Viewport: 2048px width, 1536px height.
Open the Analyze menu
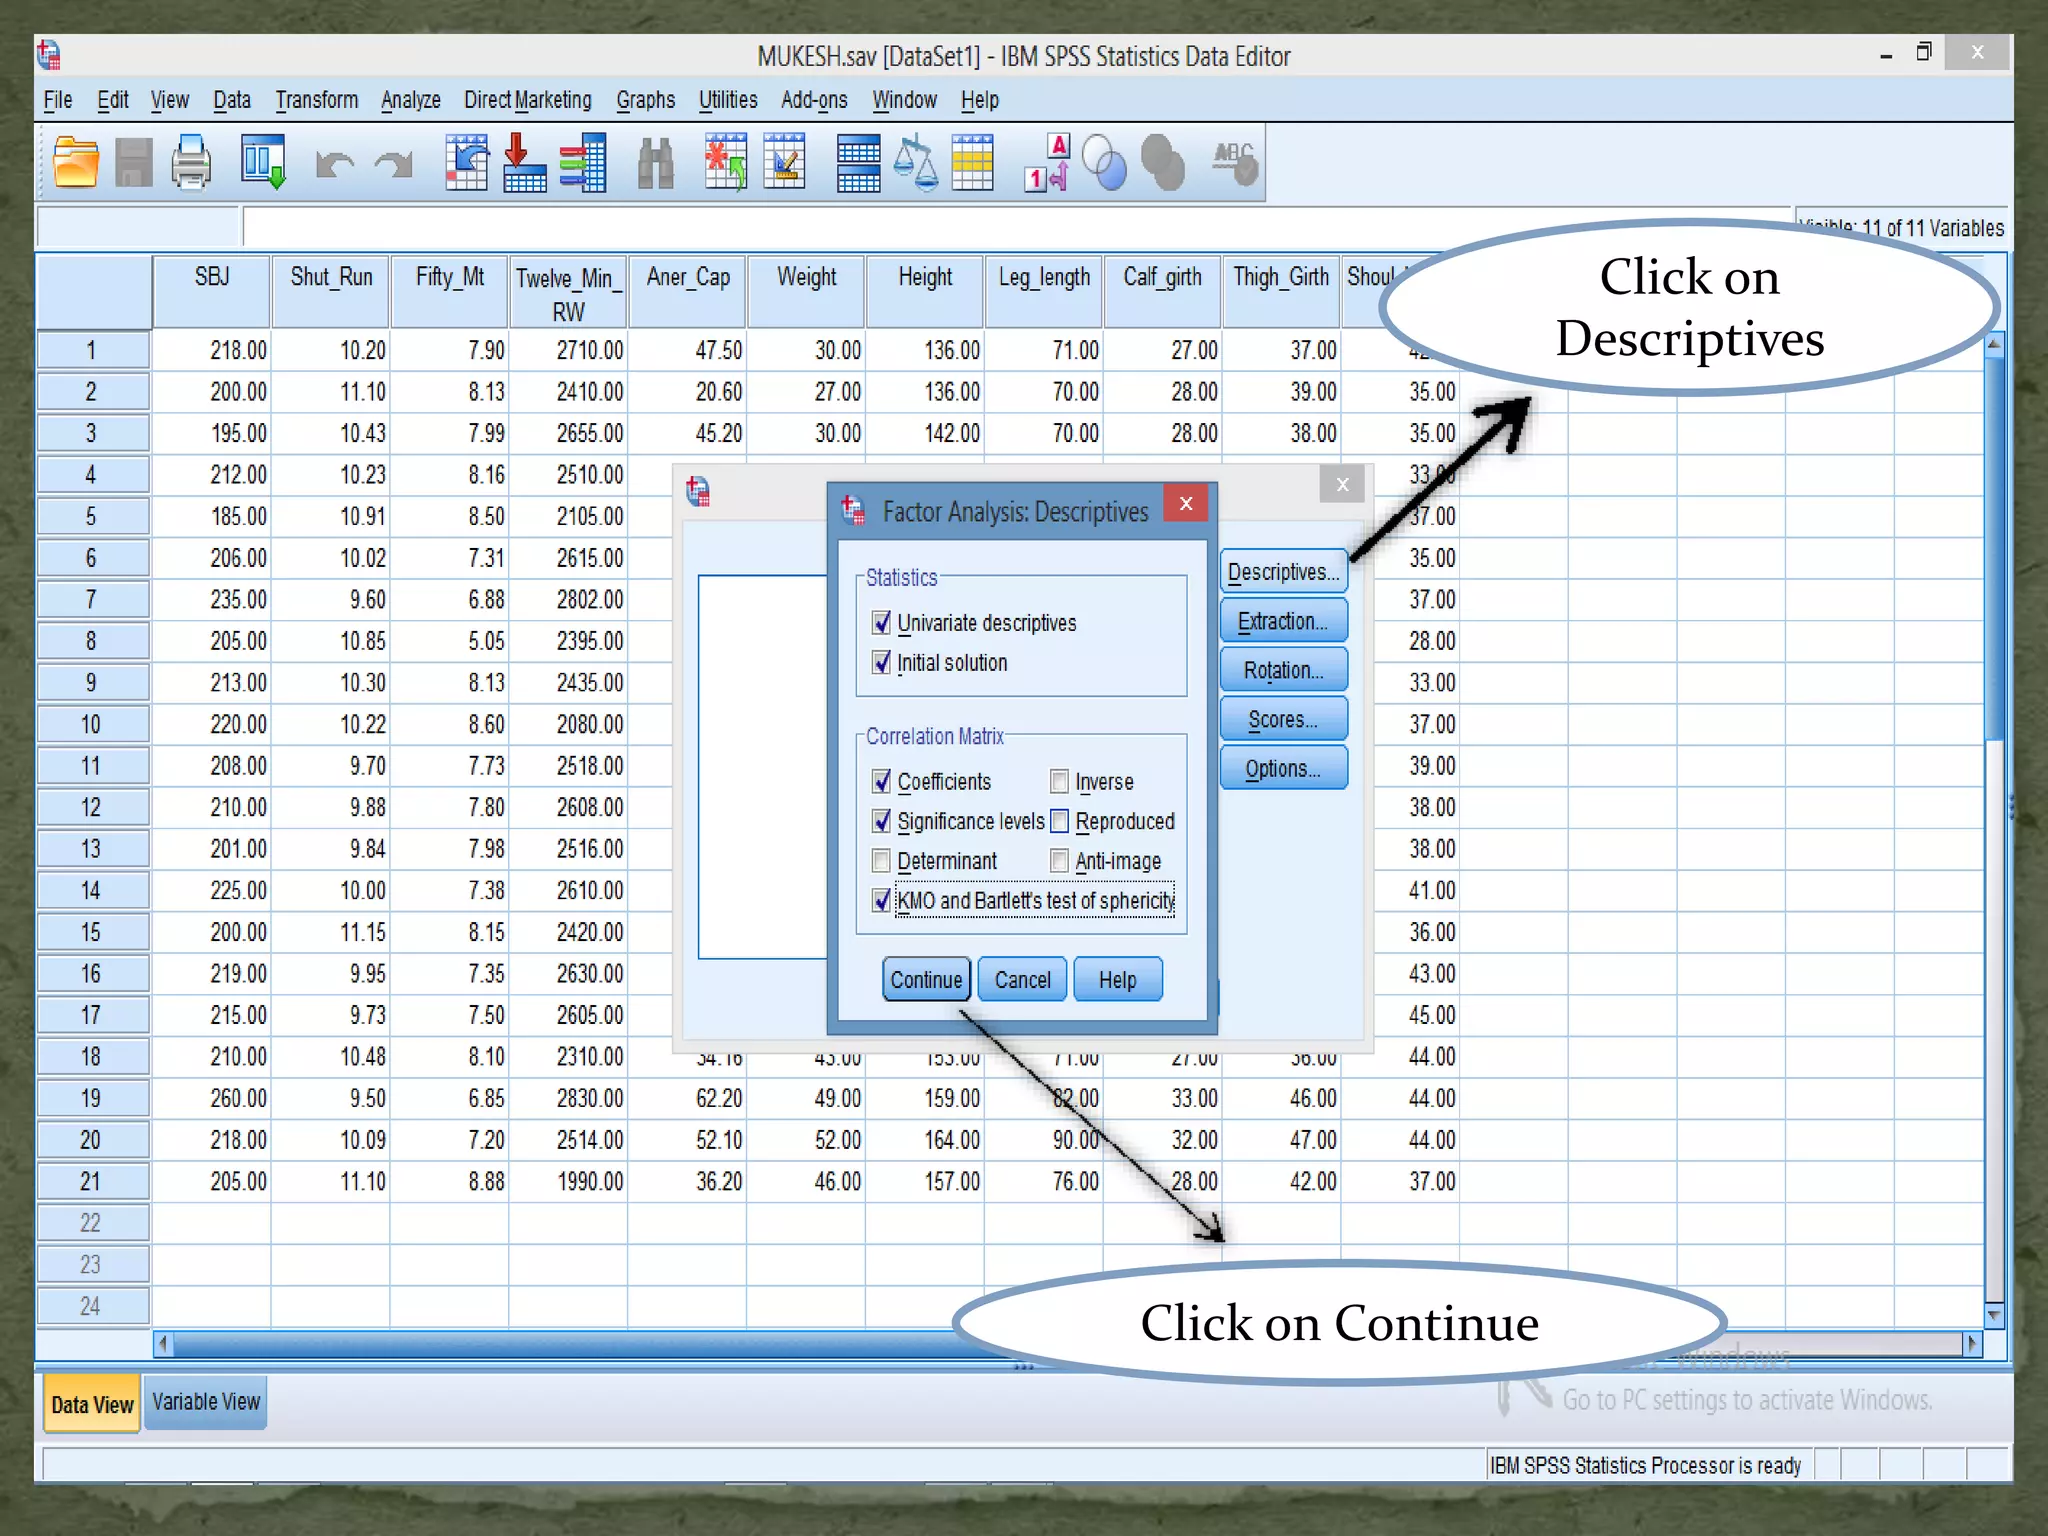[411, 100]
